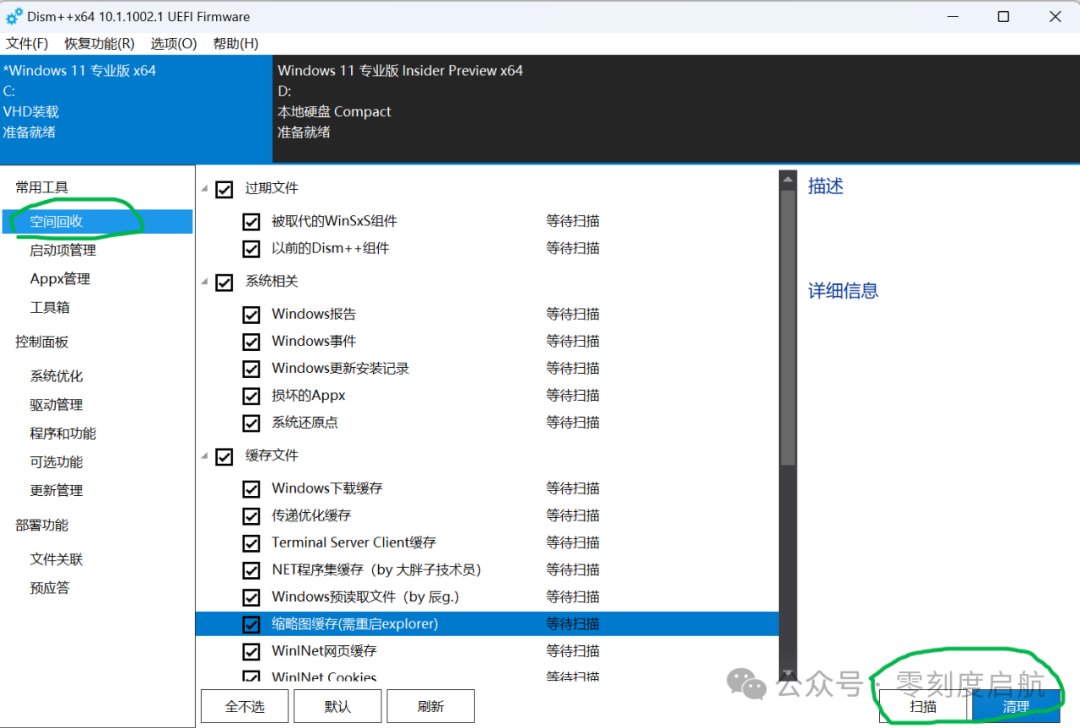The height and width of the screenshot is (728, 1080).
Task: Click the 清理 button
Action: pyautogui.click(x=1016, y=706)
